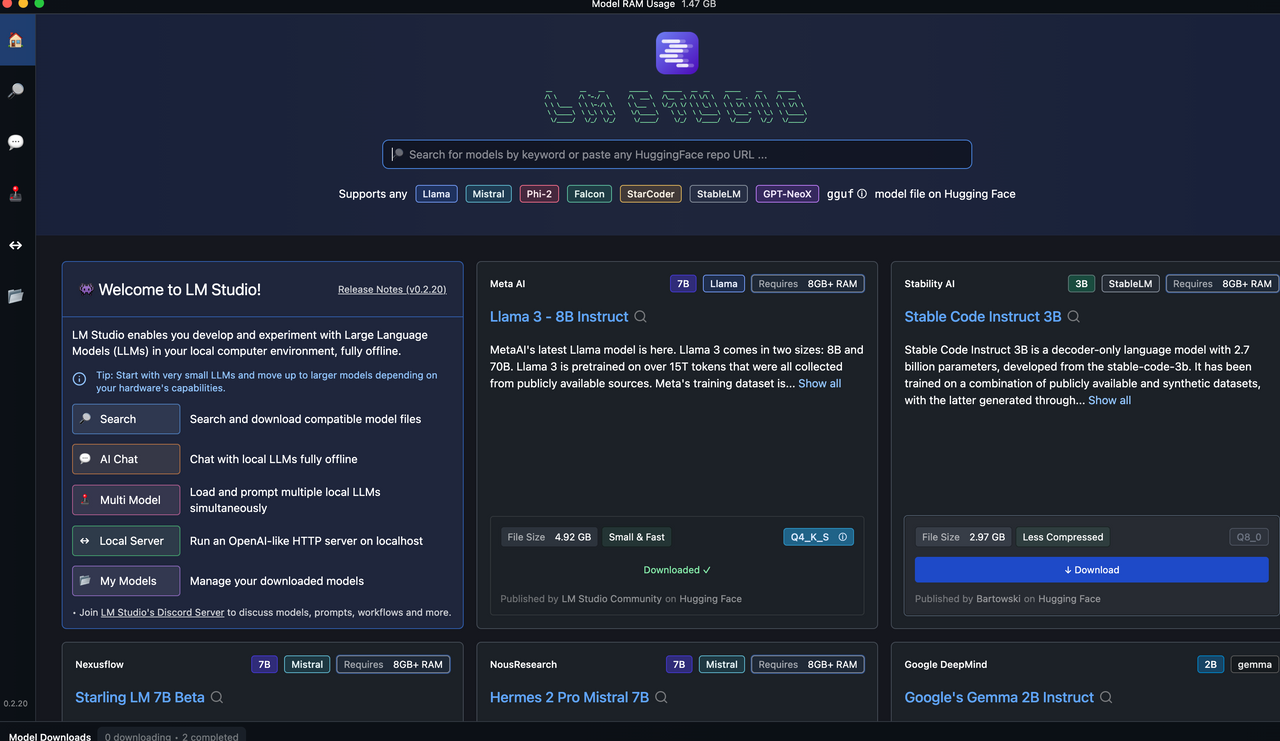Click the Search button in Welcome panel
Image resolution: width=1280 pixels, height=741 pixels.
(126, 419)
